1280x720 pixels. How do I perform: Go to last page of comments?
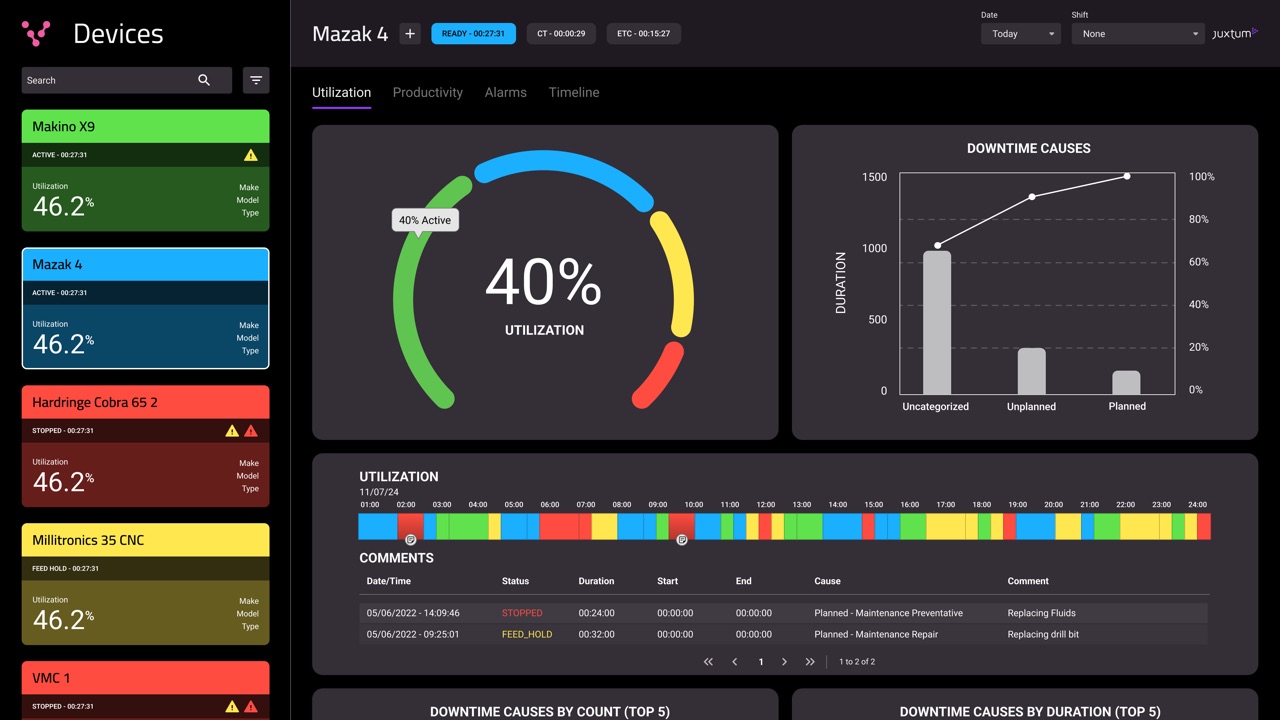click(x=810, y=662)
